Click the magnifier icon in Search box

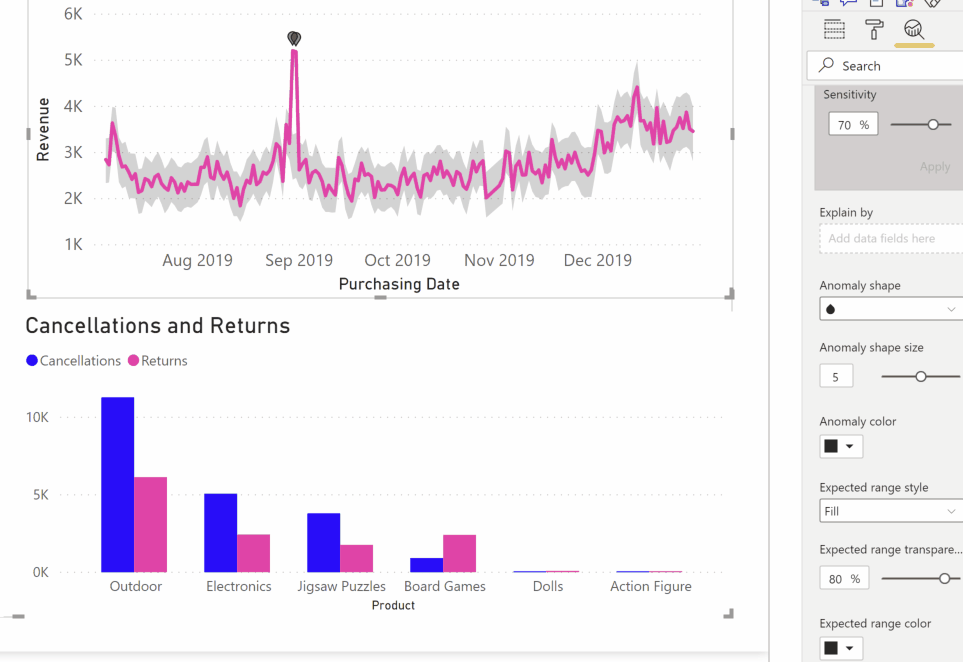click(826, 66)
